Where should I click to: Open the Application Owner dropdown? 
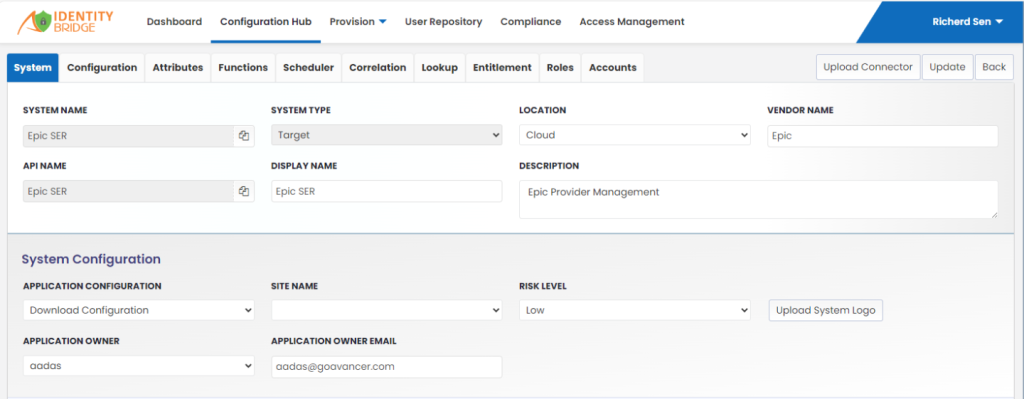pos(138,366)
